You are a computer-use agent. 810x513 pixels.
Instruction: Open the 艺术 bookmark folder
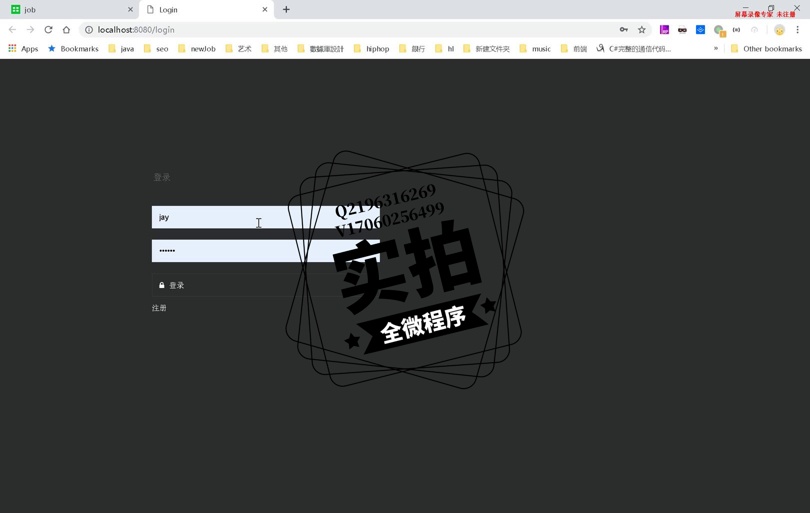tap(238, 49)
